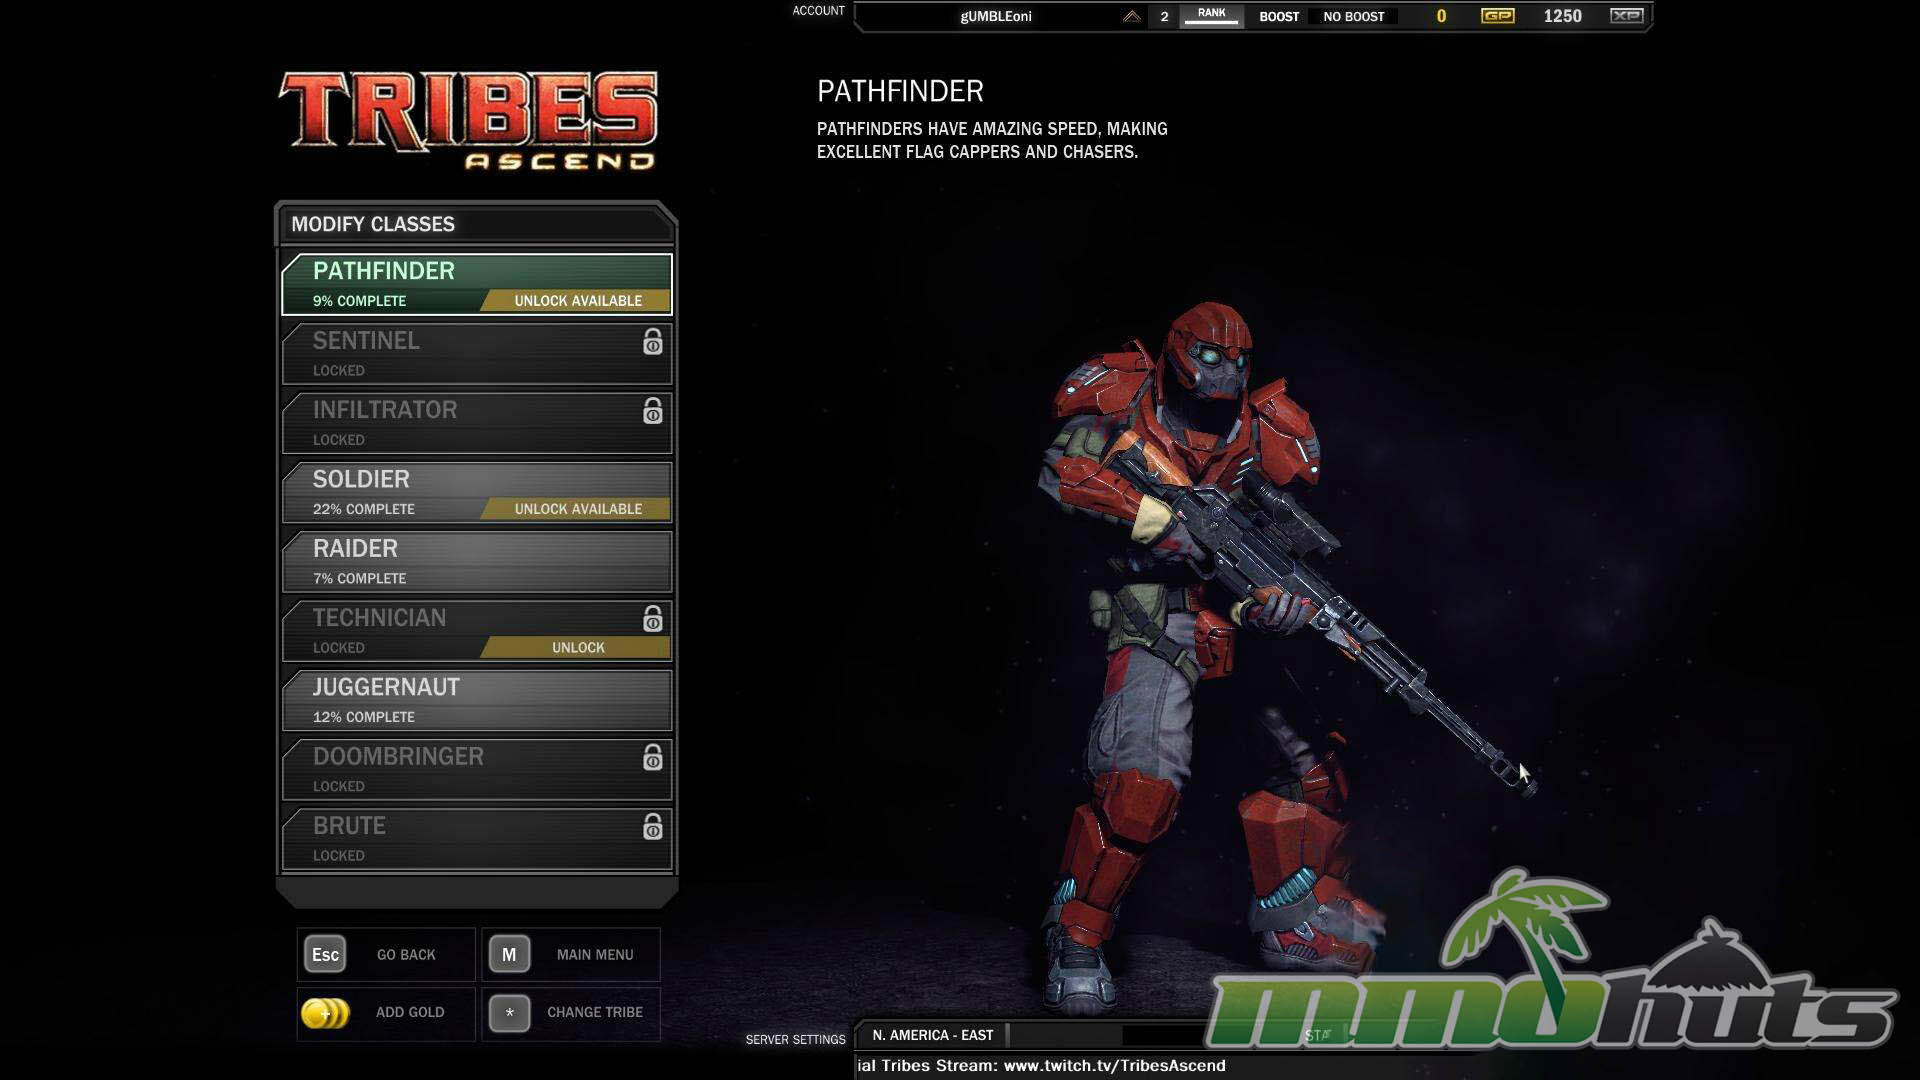Click Unlock on Technician class
Screen dimensions: 1920x1080
point(577,648)
